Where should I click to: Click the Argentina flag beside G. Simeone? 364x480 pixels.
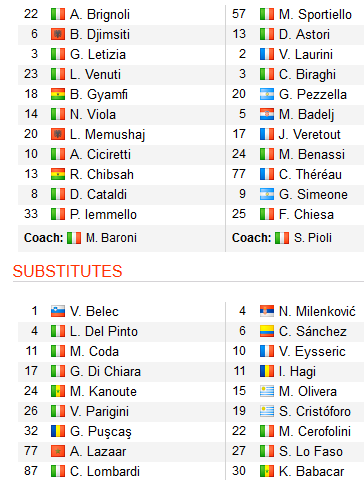coord(267,194)
